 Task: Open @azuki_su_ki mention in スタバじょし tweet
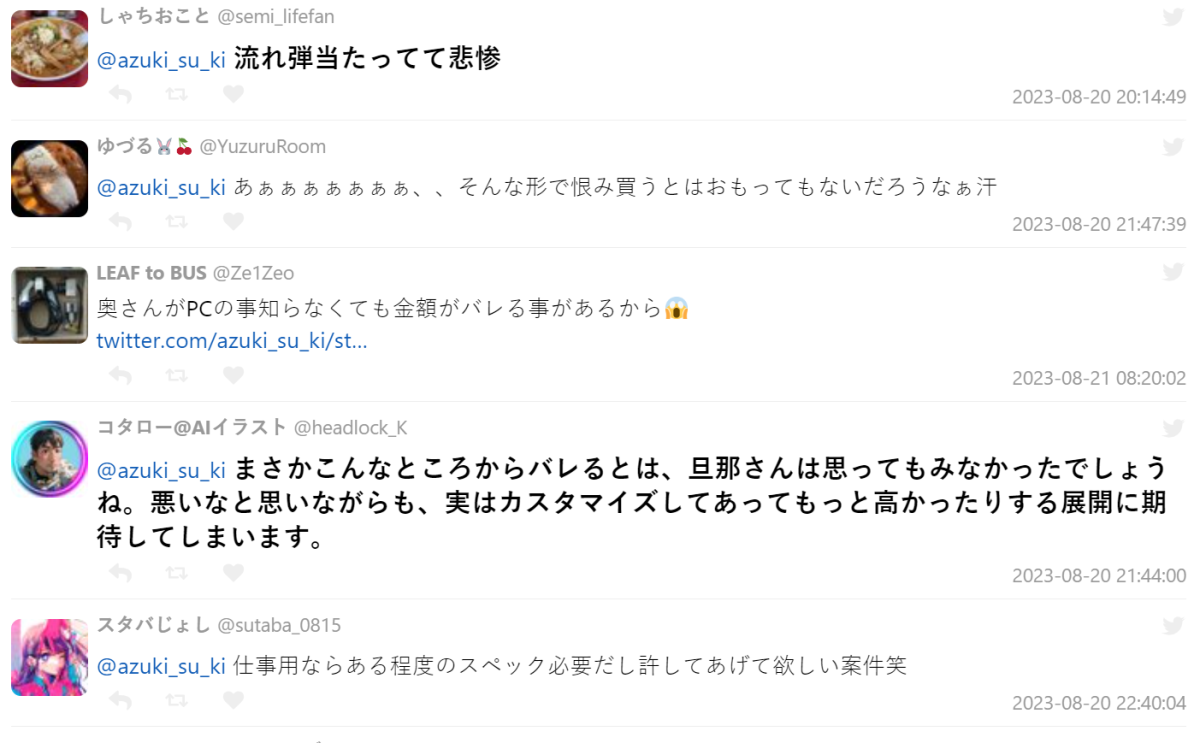pyautogui.click(x=161, y=666)
